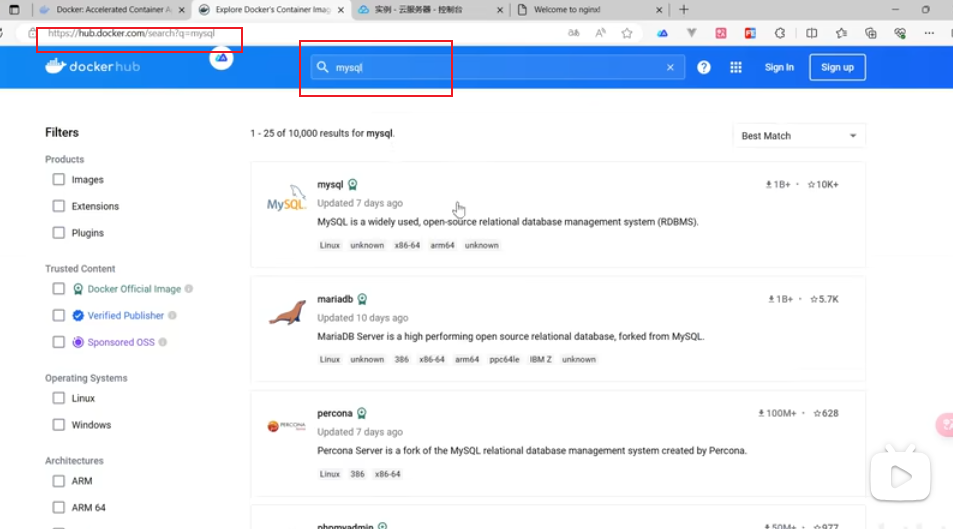Open the help question mark icon
The image size is (953, 529).
tap(704, 67)
